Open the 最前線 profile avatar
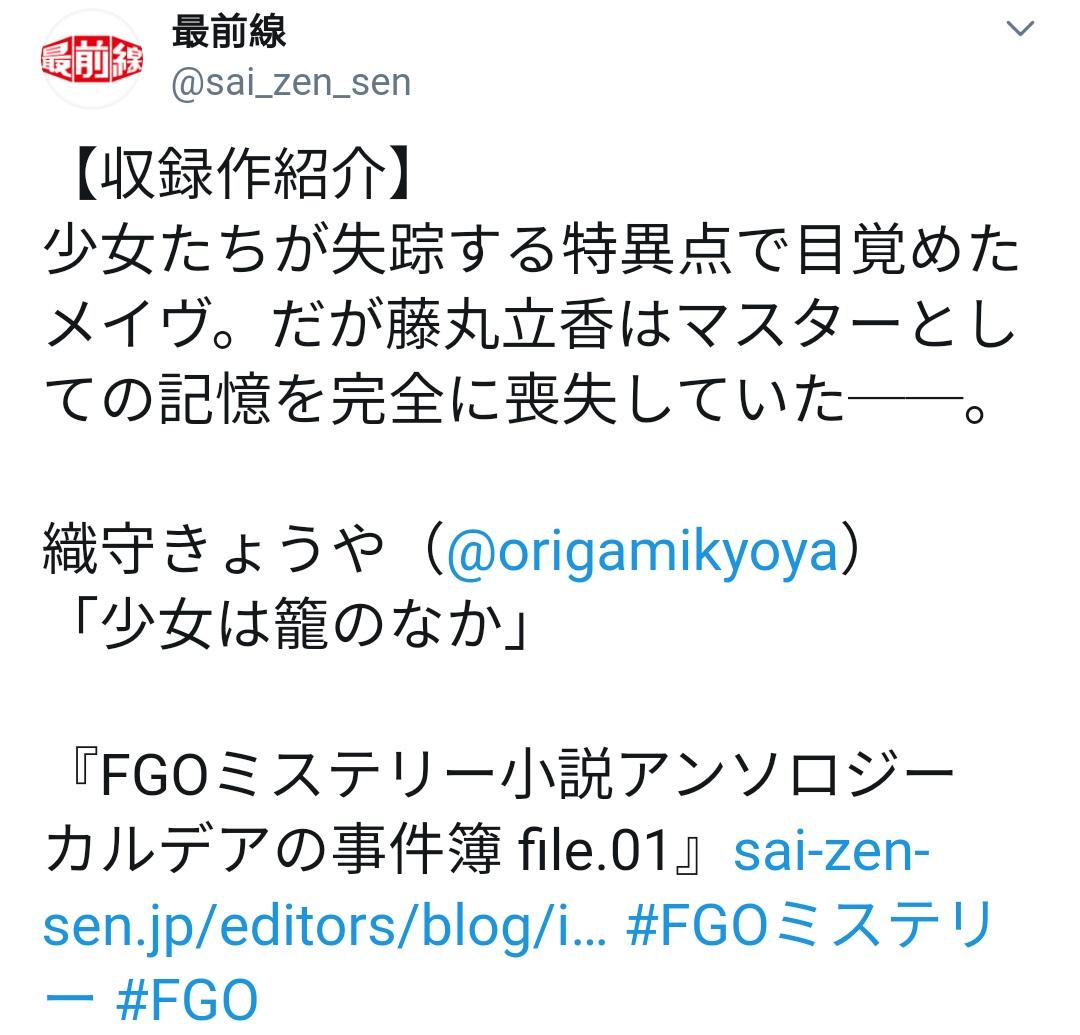The height and width of the screenshot is (1035, 1080). point(92,60)
